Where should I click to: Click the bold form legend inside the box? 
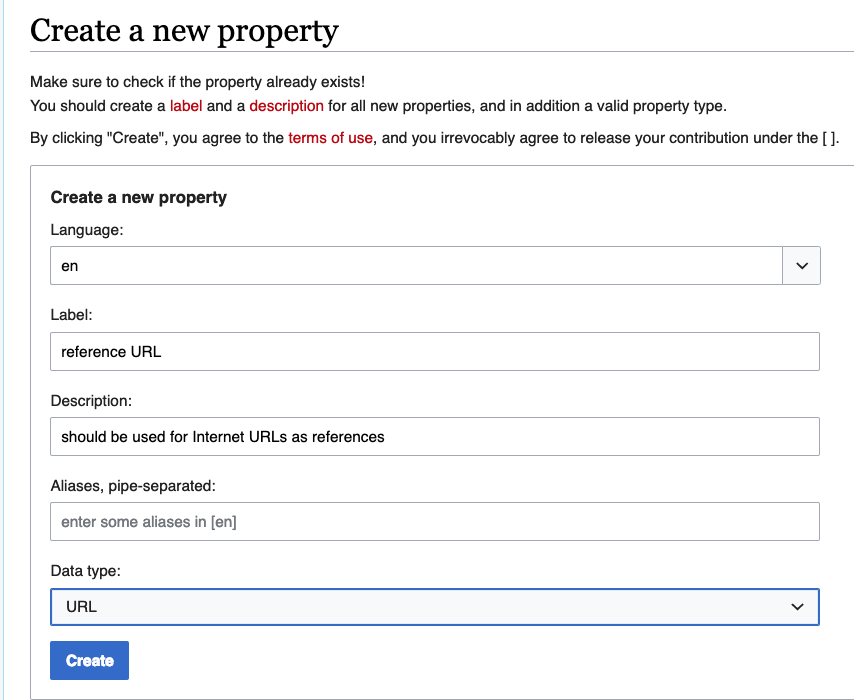(138, 197)
